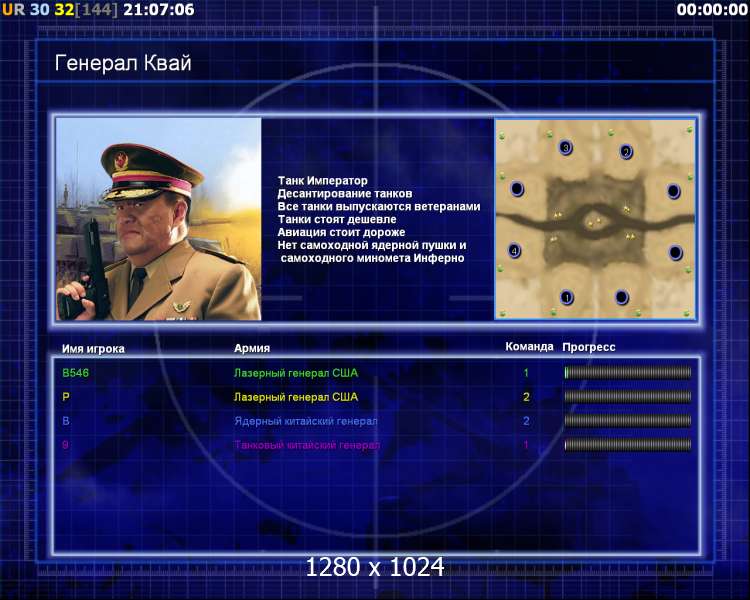Click team number 1 for player B546
The image size is (750, 600).
point(526,373)
